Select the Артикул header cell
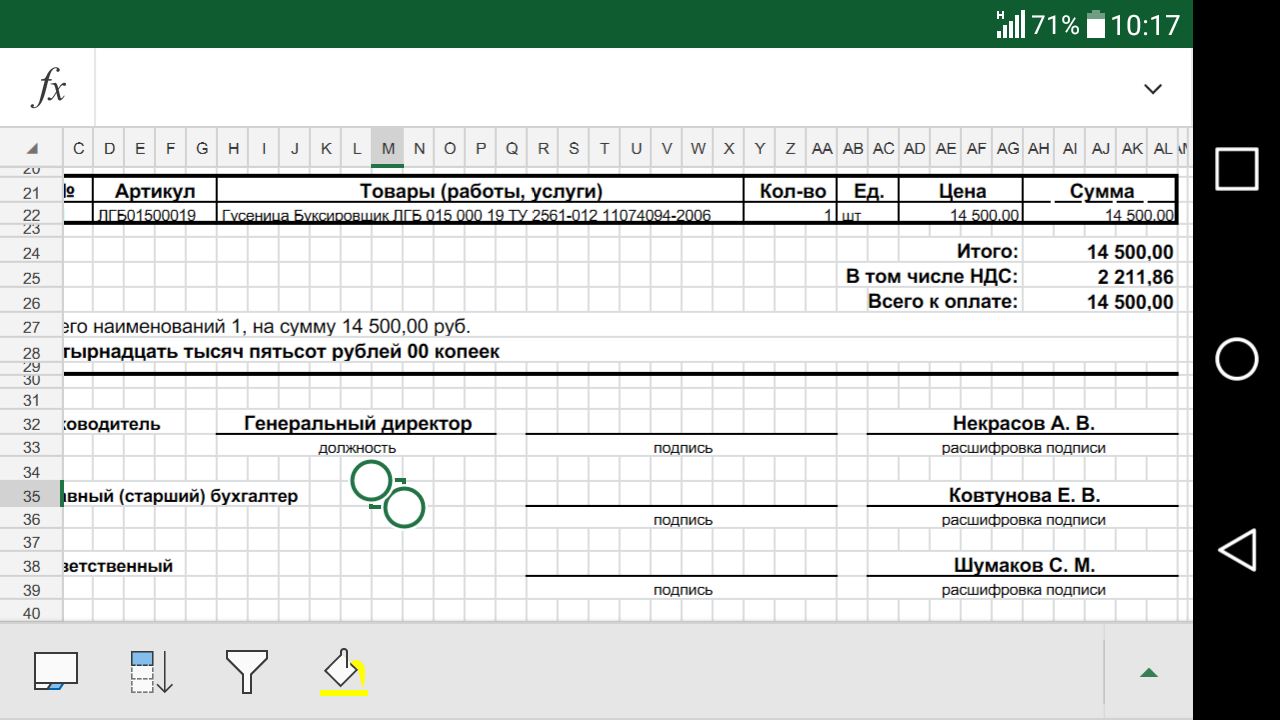 coord(154,191)
